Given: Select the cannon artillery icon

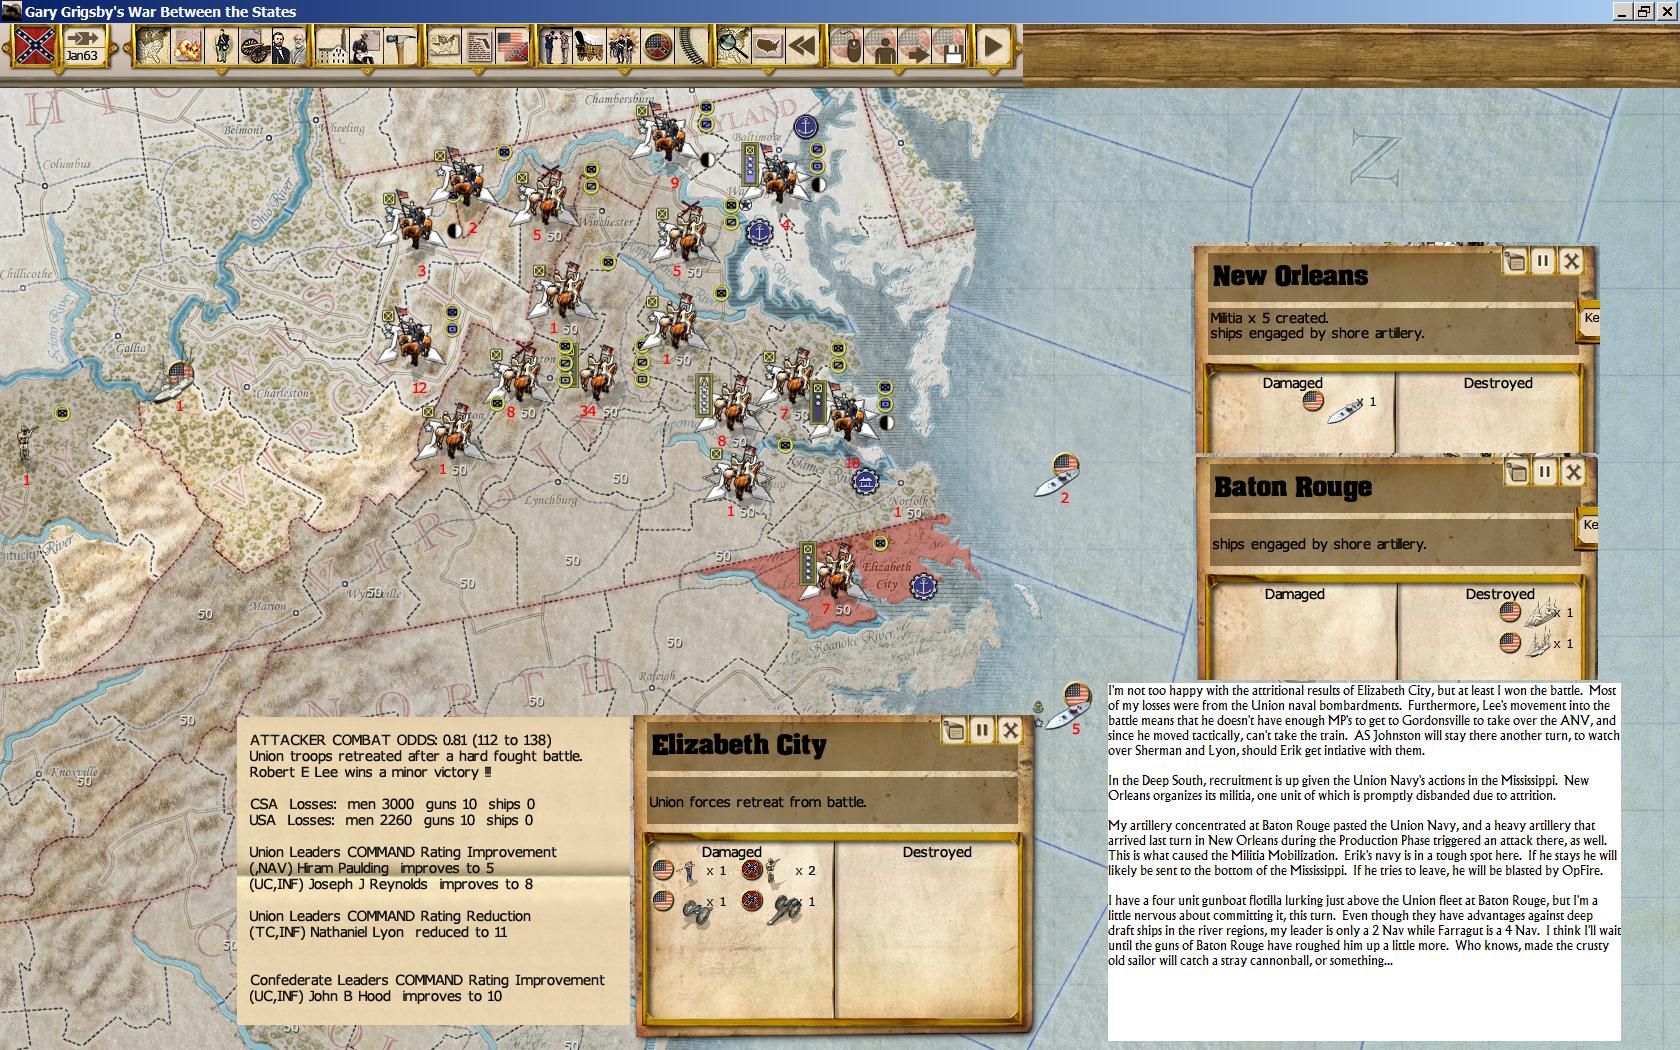Looking at the screenshot, I should [x=256, y=46].
